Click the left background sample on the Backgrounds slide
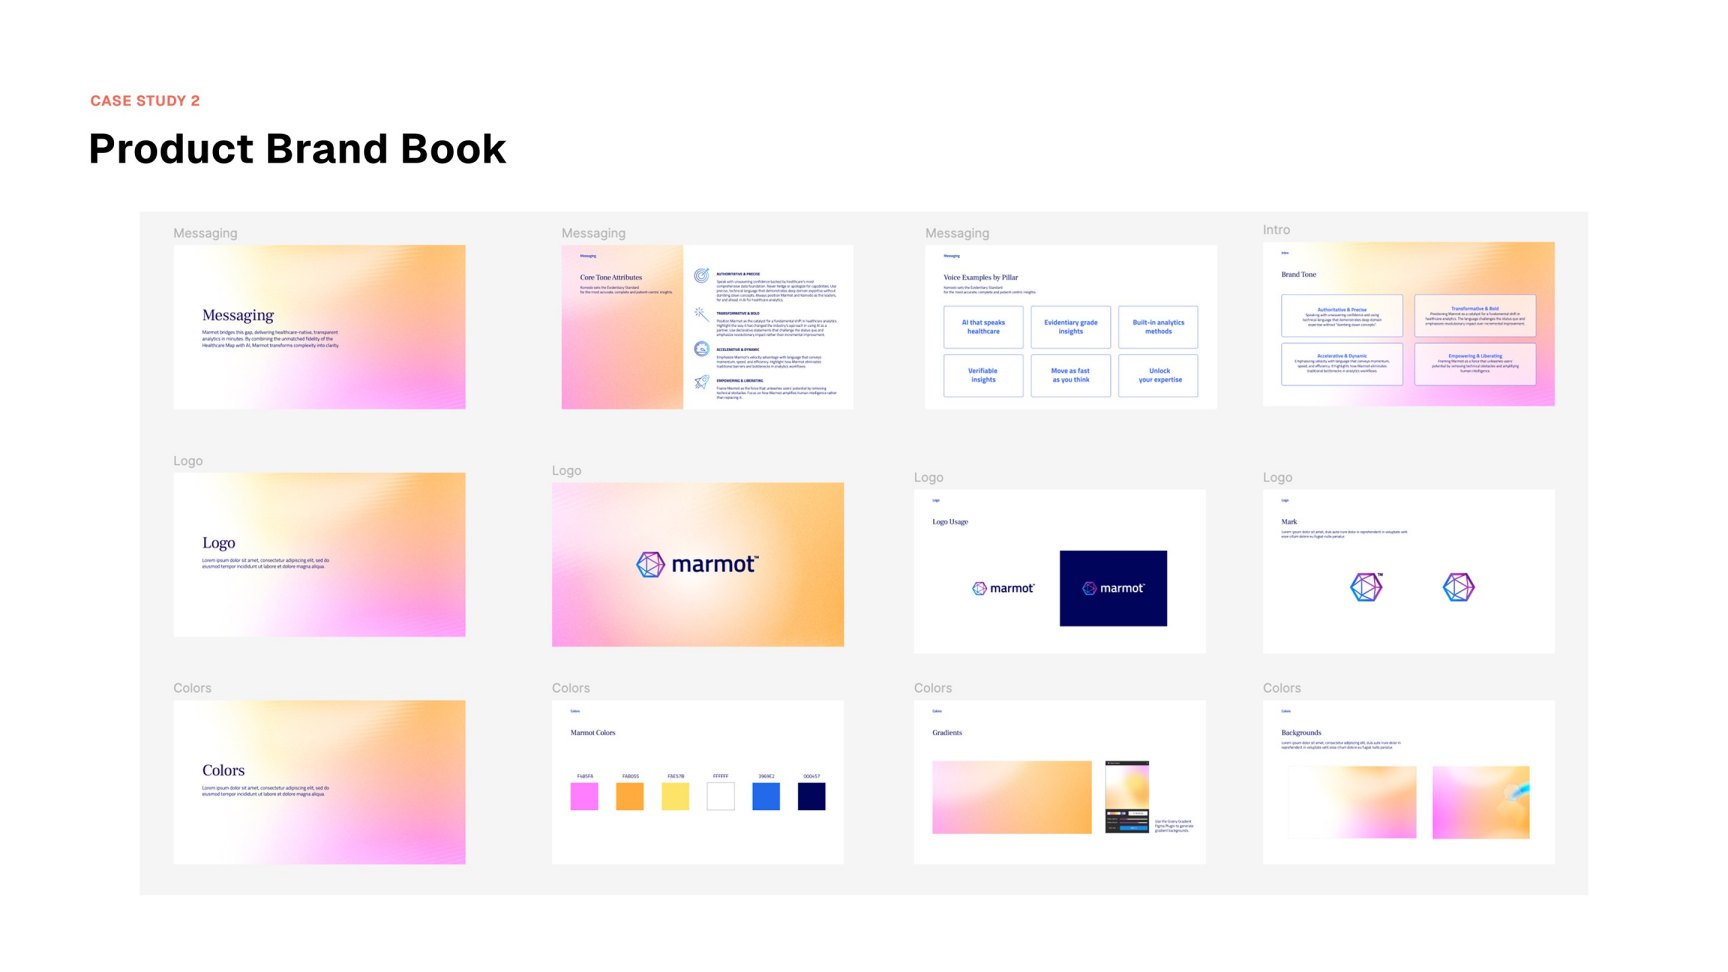Screen dimensions: 1728x972 pos(1352,802)
